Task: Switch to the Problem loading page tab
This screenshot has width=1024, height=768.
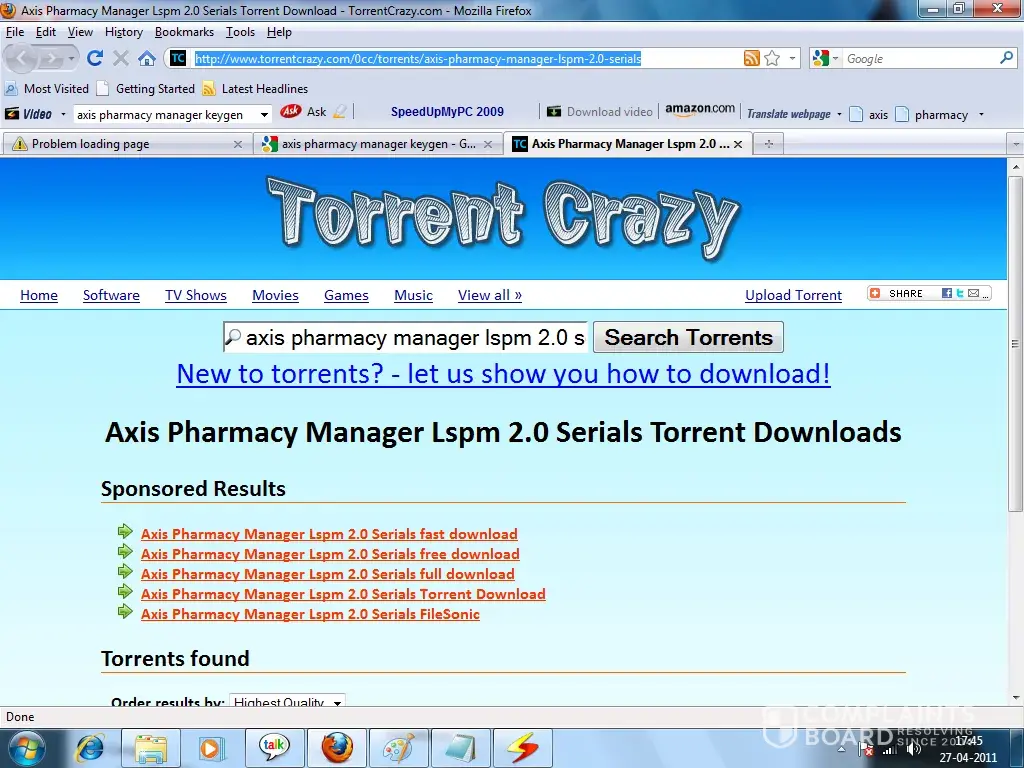Action: [x=125, y=144]
